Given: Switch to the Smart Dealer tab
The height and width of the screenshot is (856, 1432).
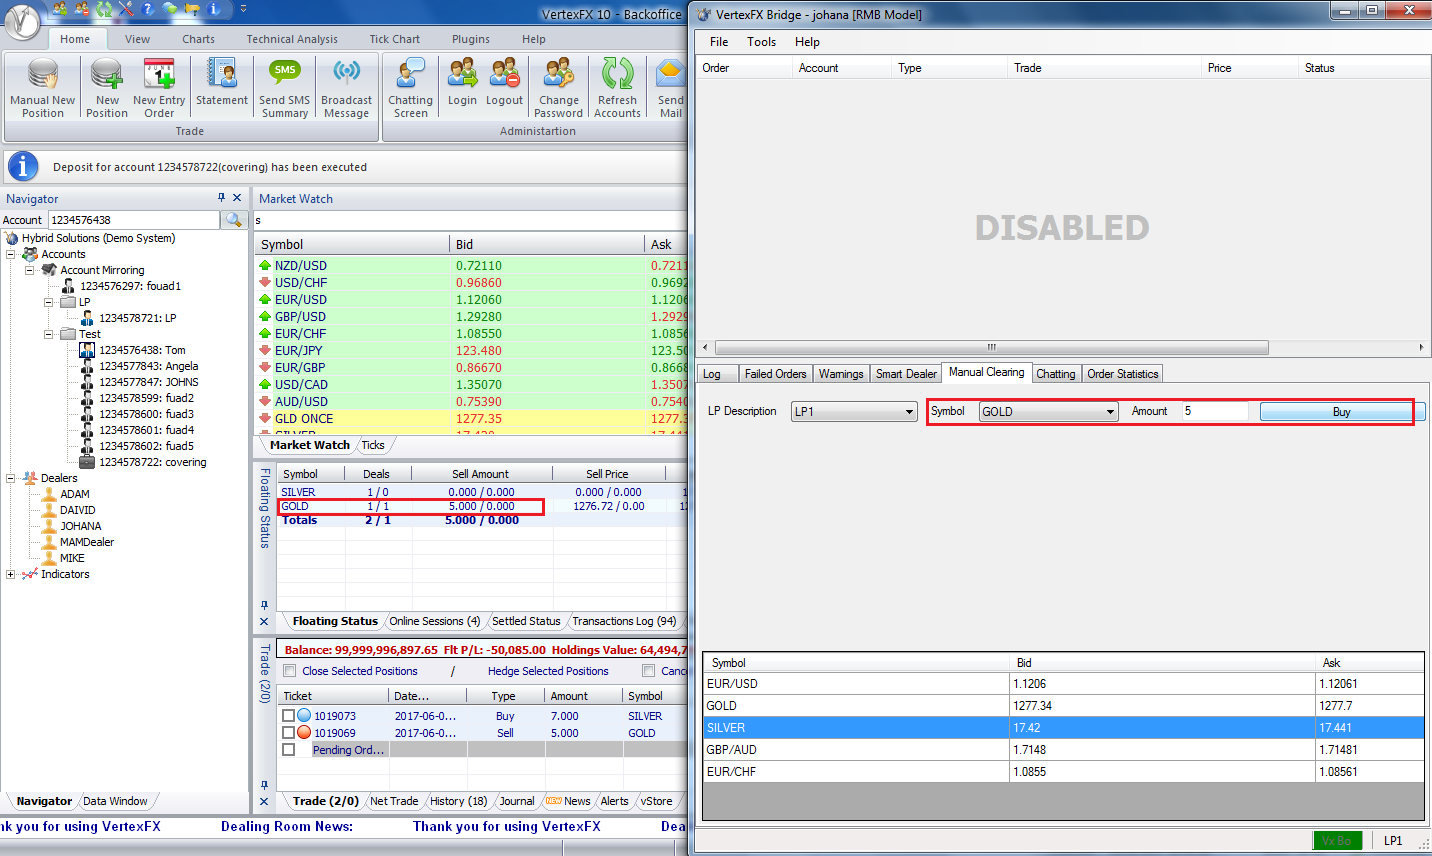Looking at the screenshot, I should point(906,374).
